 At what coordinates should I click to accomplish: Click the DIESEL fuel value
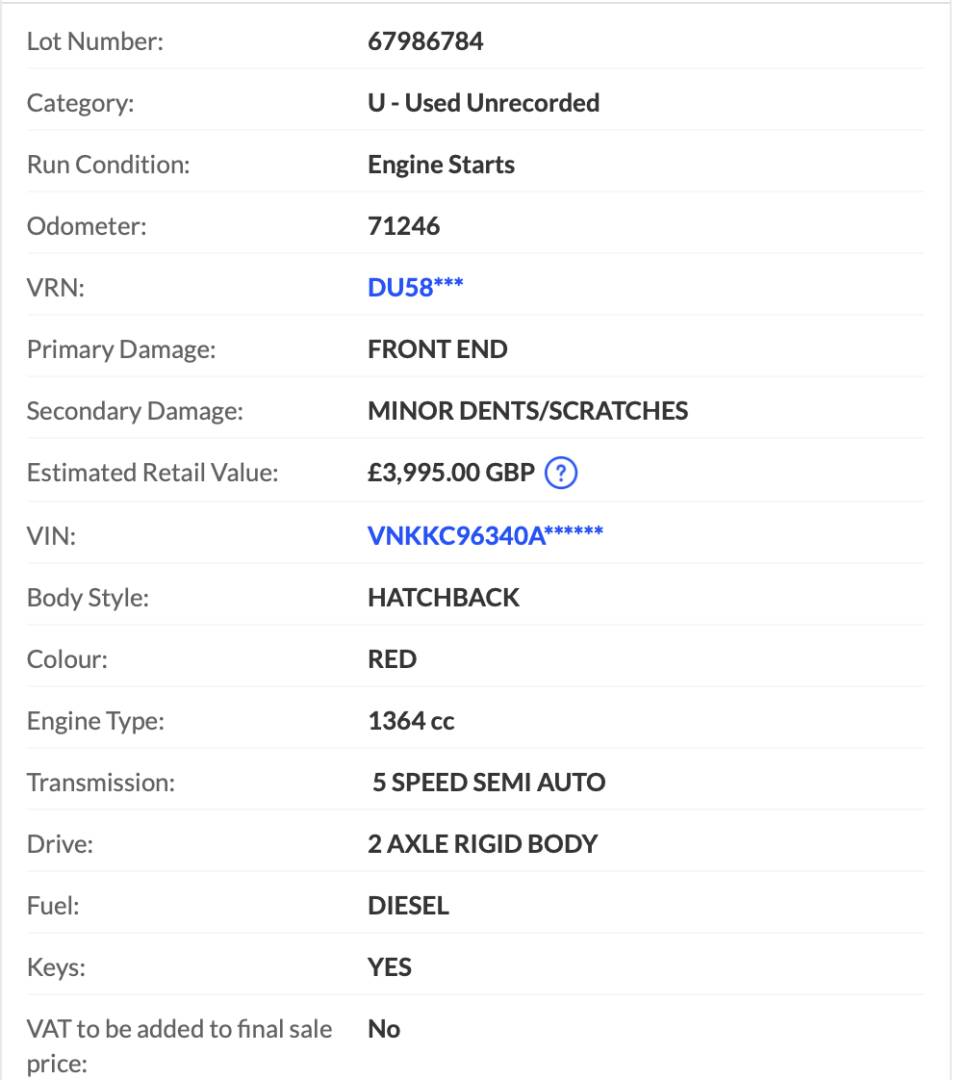tap(408, 906)
